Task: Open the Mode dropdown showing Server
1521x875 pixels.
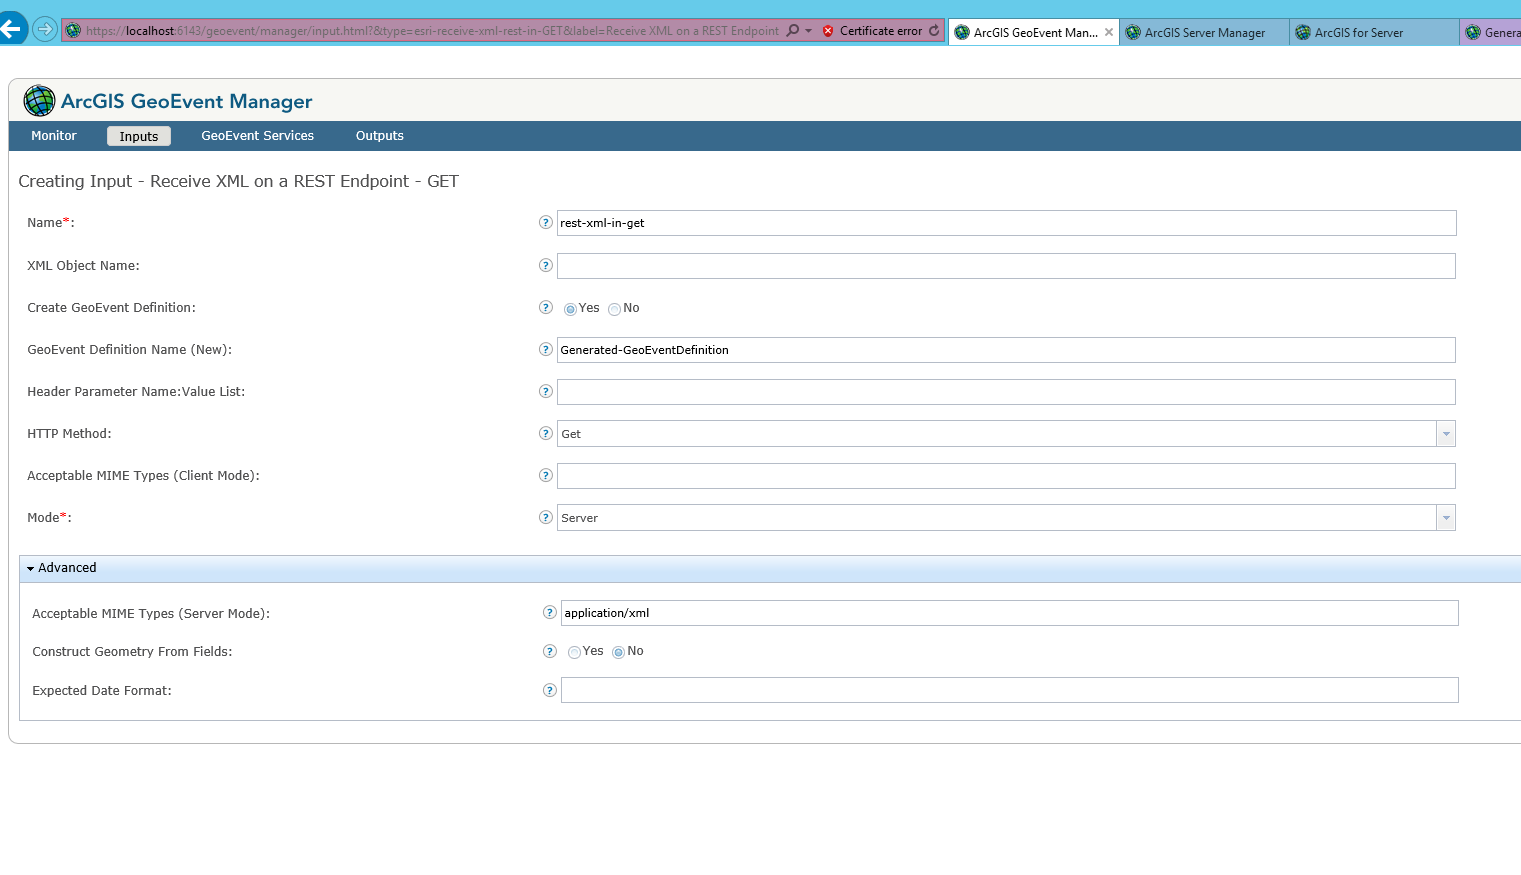Action: [x=1445, y=518]
